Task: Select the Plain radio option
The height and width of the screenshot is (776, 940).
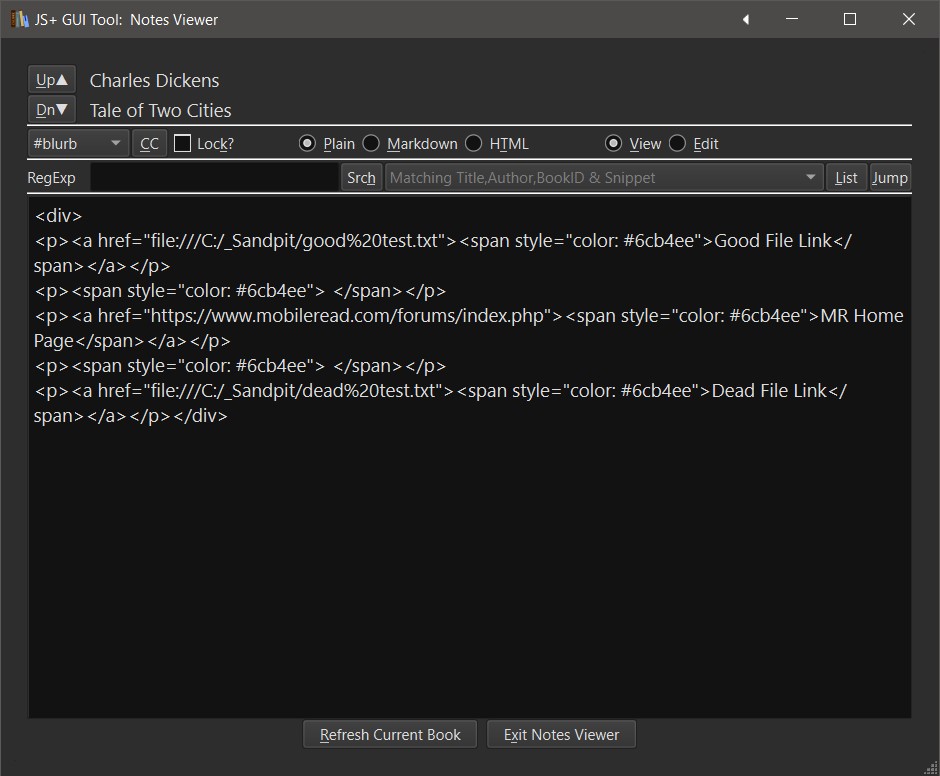Action: coord(308,143)
